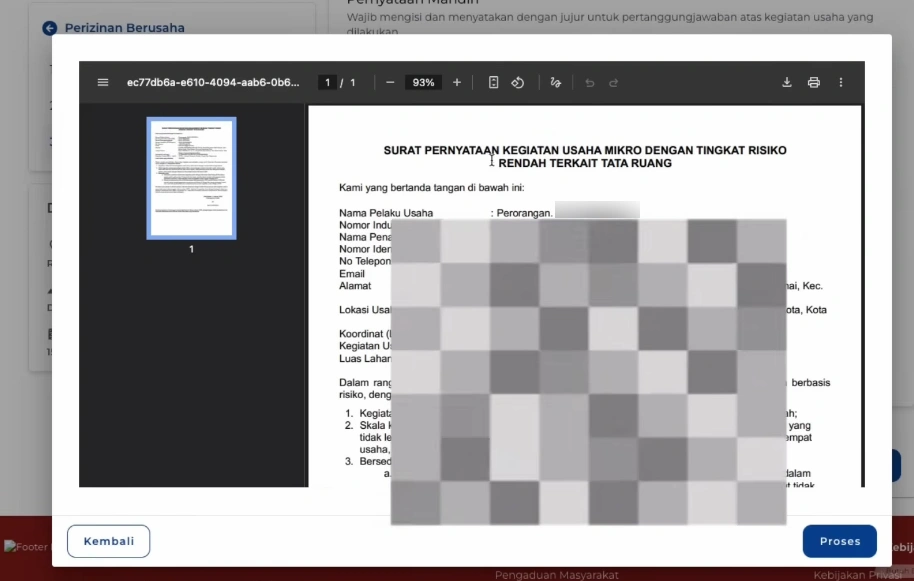Click the page number input field
914x581 pixels.
(327, 83)
